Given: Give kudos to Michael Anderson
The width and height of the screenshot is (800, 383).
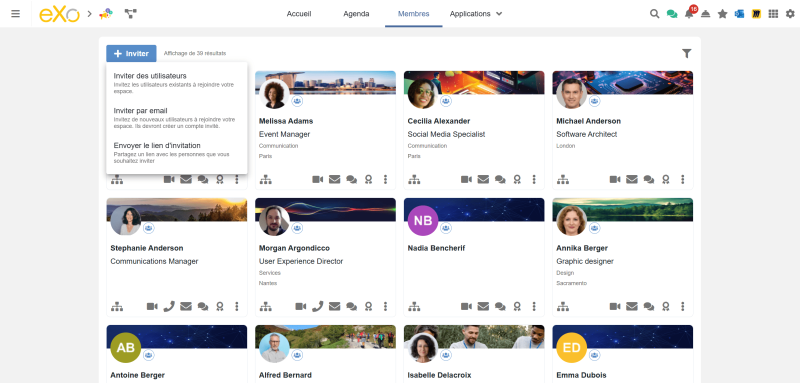Looking at the screenshot, I should click(666, 180).
